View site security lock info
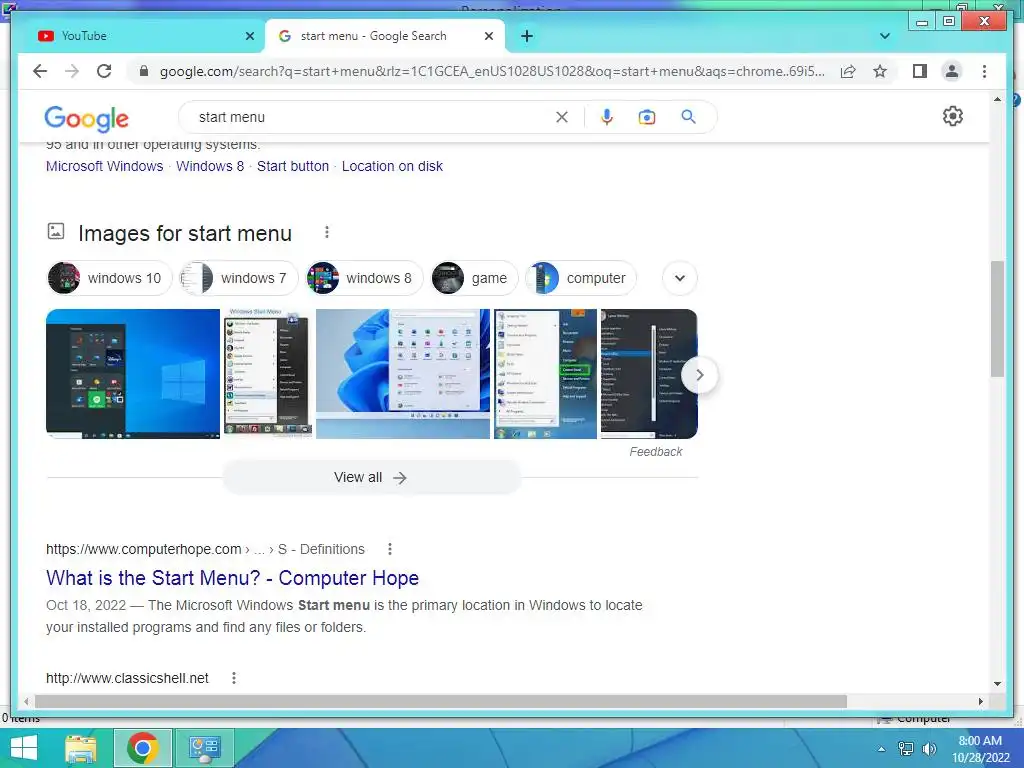The height and width of the screenshot is (768, 1024). tap(144, 71)
